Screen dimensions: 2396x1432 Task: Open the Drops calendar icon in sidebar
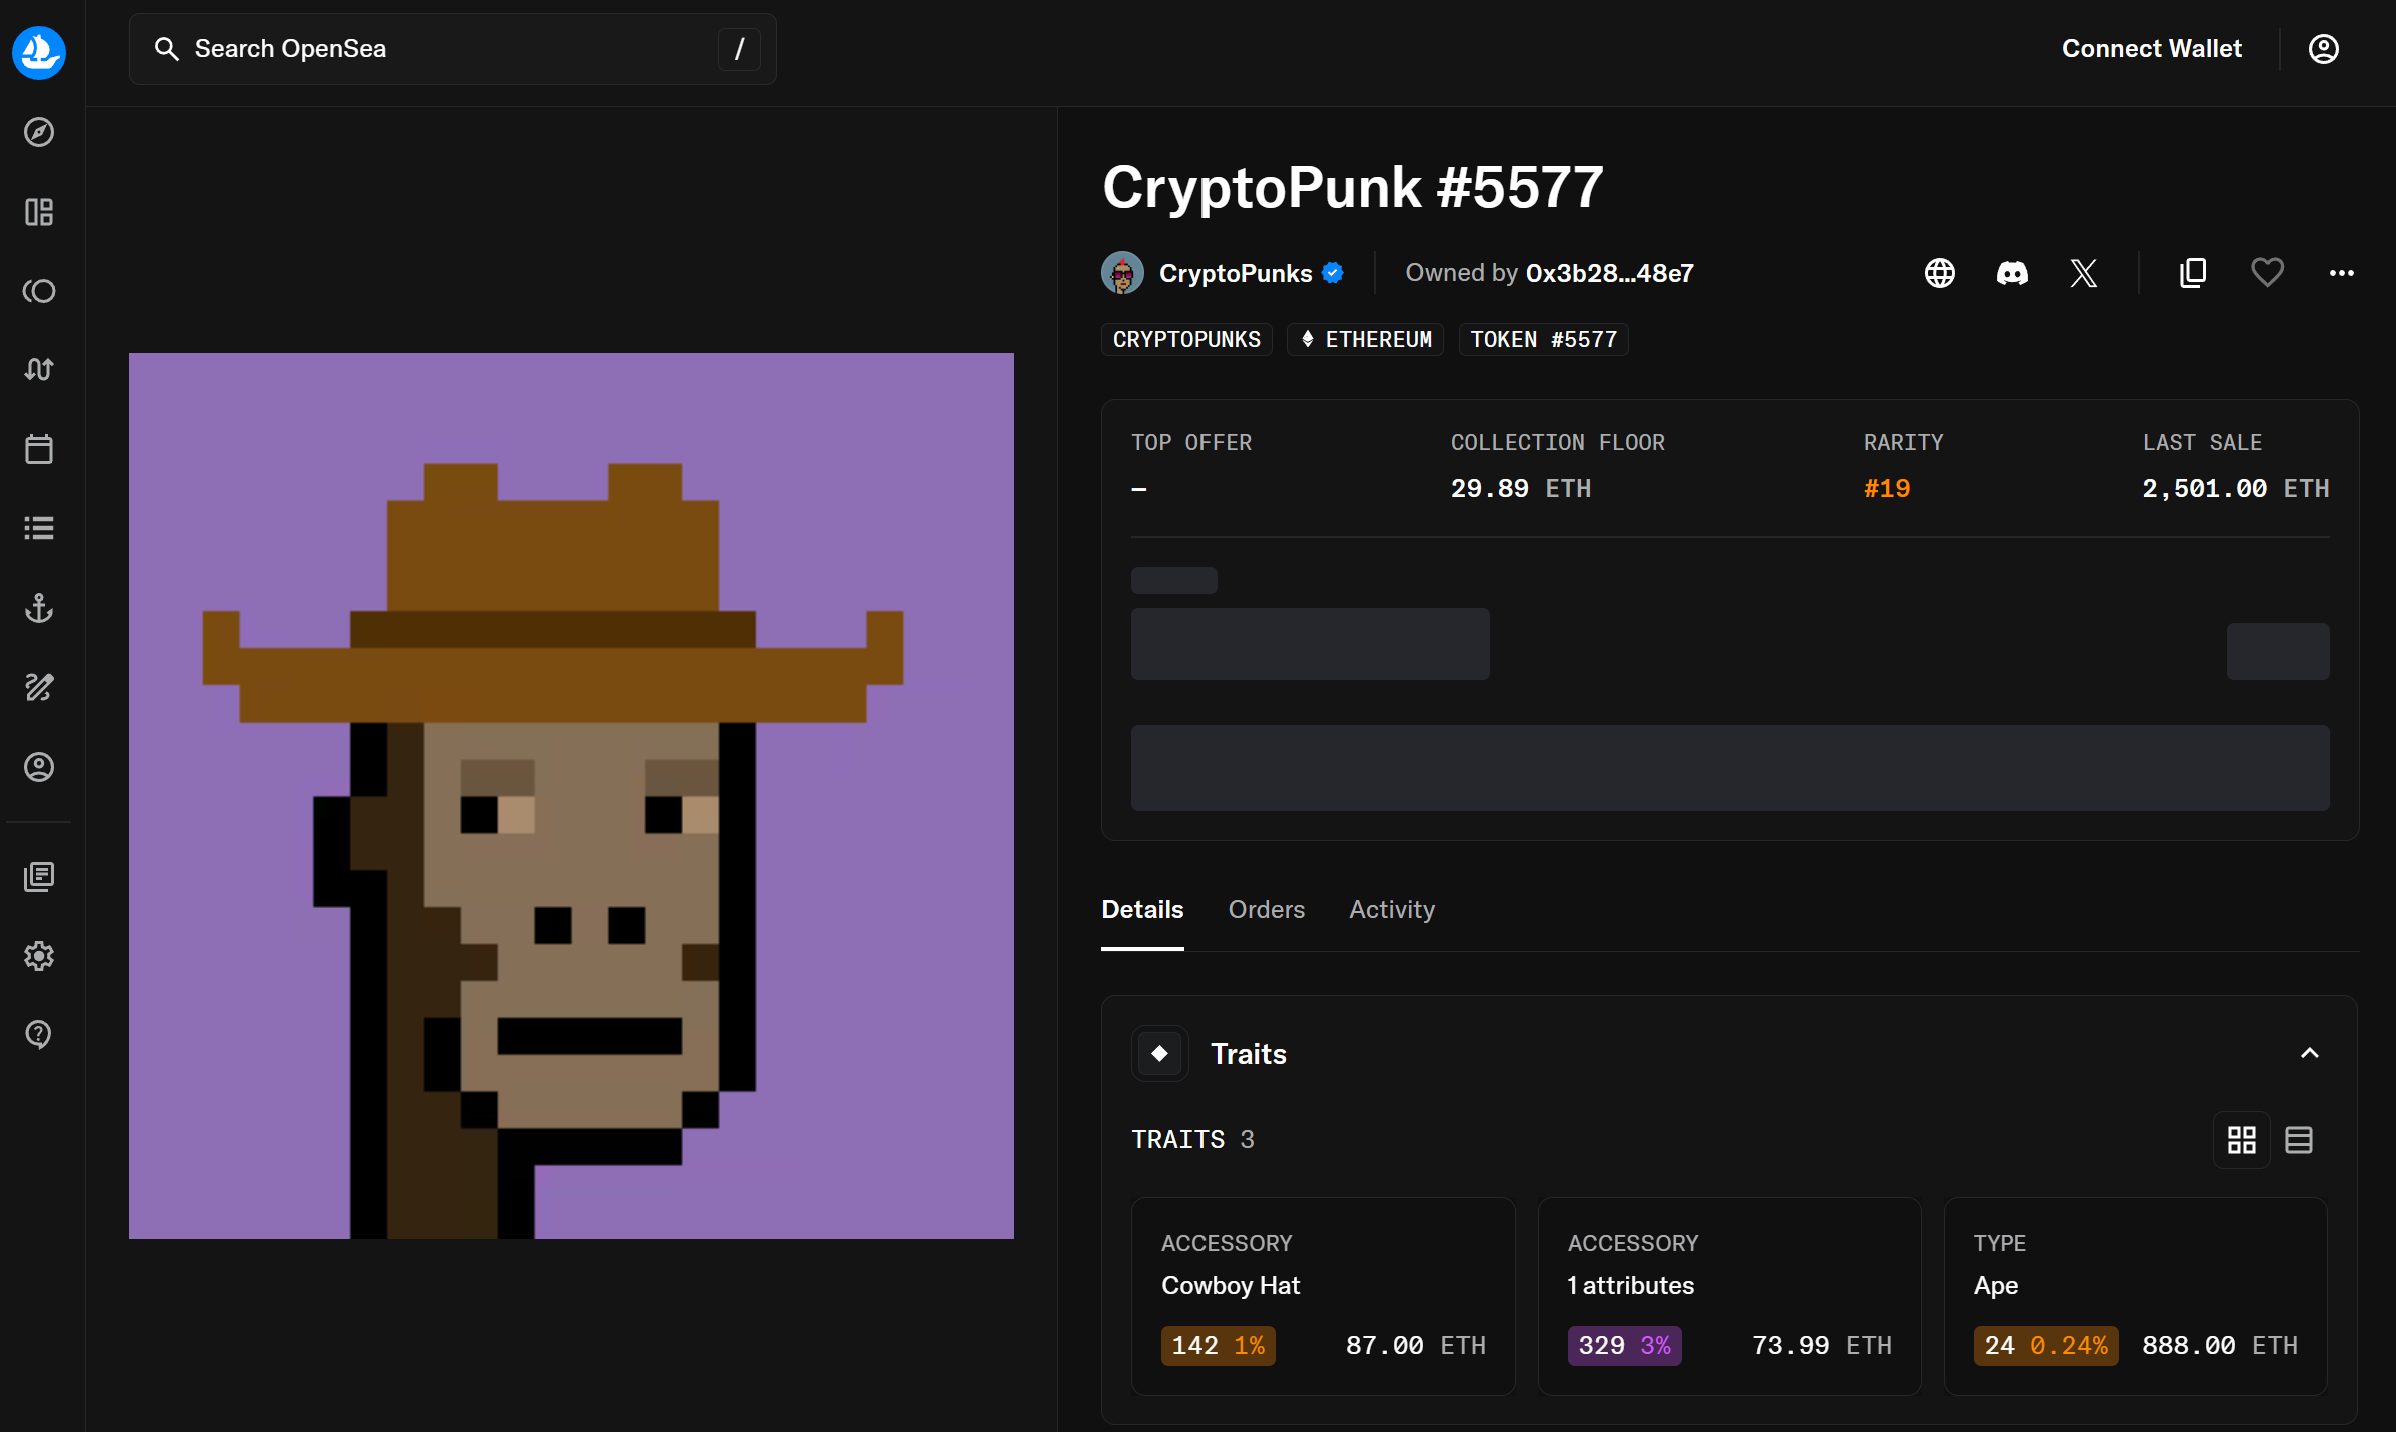pyautogui.click(x=39, y=449)
